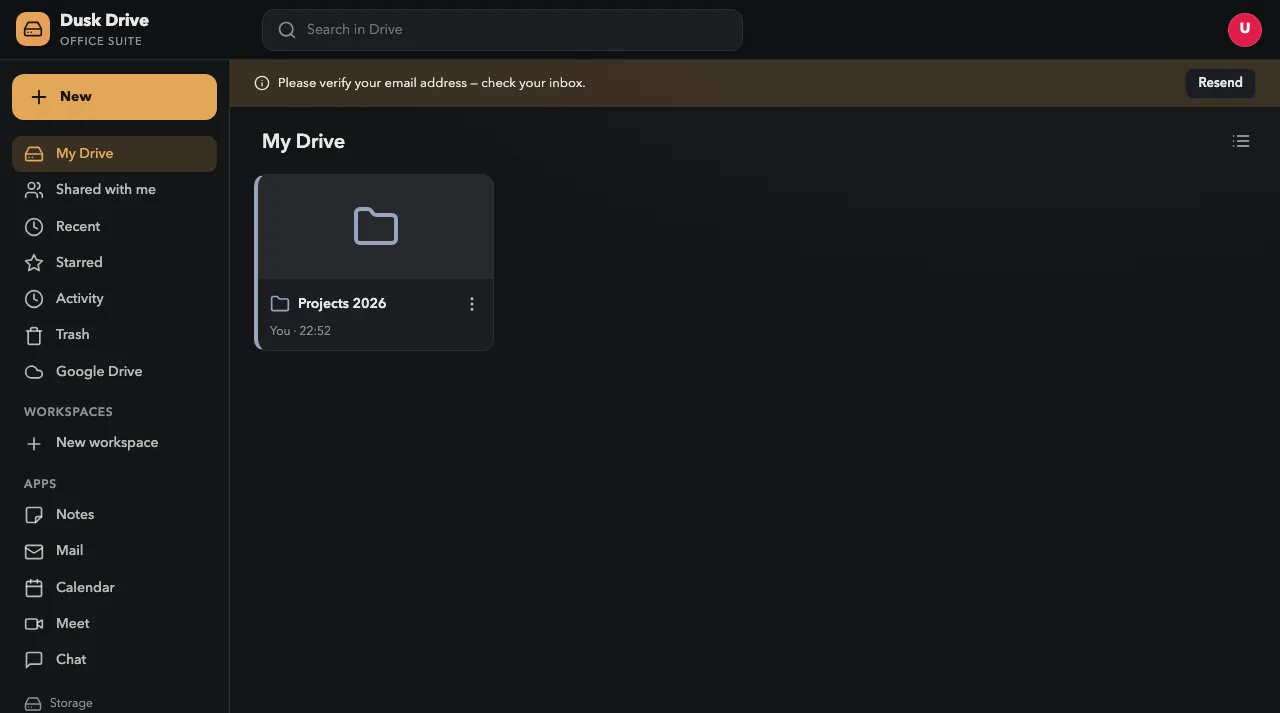Go to Recent files
Image resolution: width=1280 pixels, height=713 pixels.
click(x=114, y=227)
